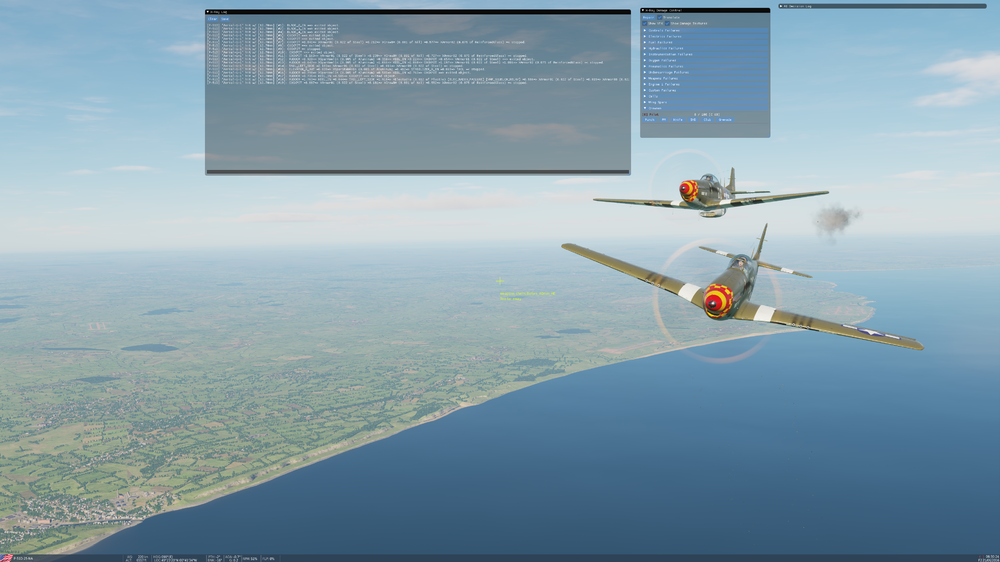This screenshot has width=1000, height=562.
Task: Collapse the opened Crewman section
Action: 705,108
